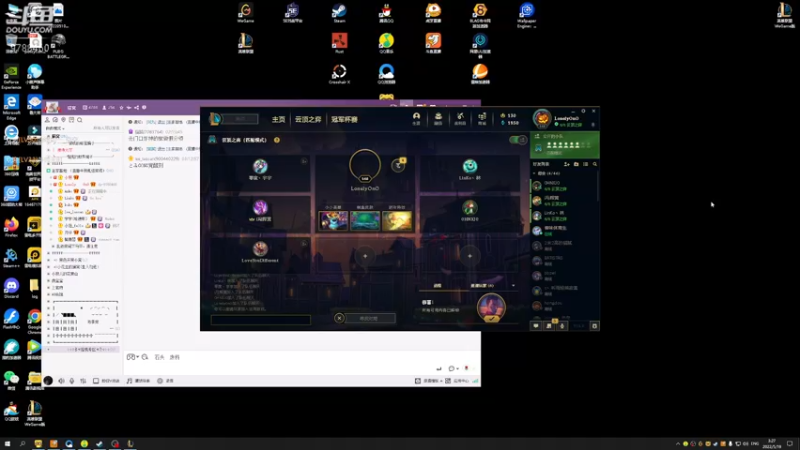This screenshot has width=800, height=450.
Task: Click the star favorite icon in the YY title bar
Action: coord(121,108)
